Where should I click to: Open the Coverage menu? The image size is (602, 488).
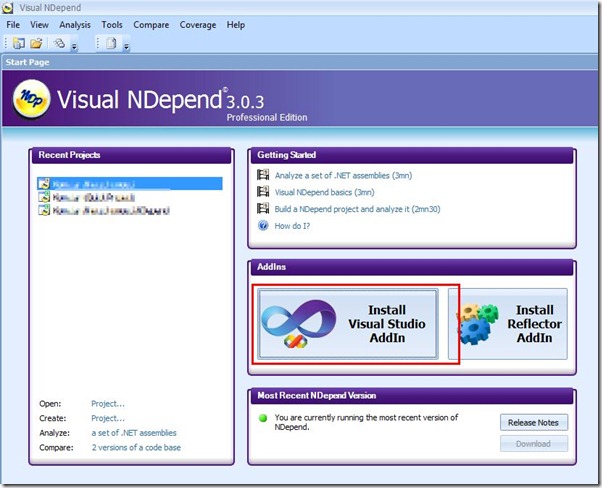(198, 25)
